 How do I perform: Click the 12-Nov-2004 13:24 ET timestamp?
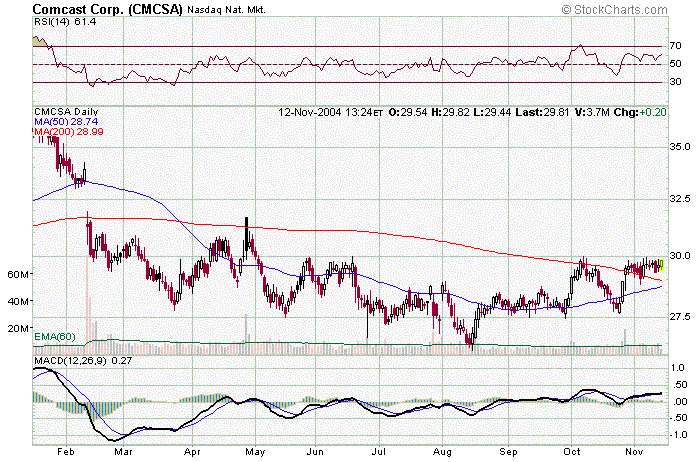(330, 112)
